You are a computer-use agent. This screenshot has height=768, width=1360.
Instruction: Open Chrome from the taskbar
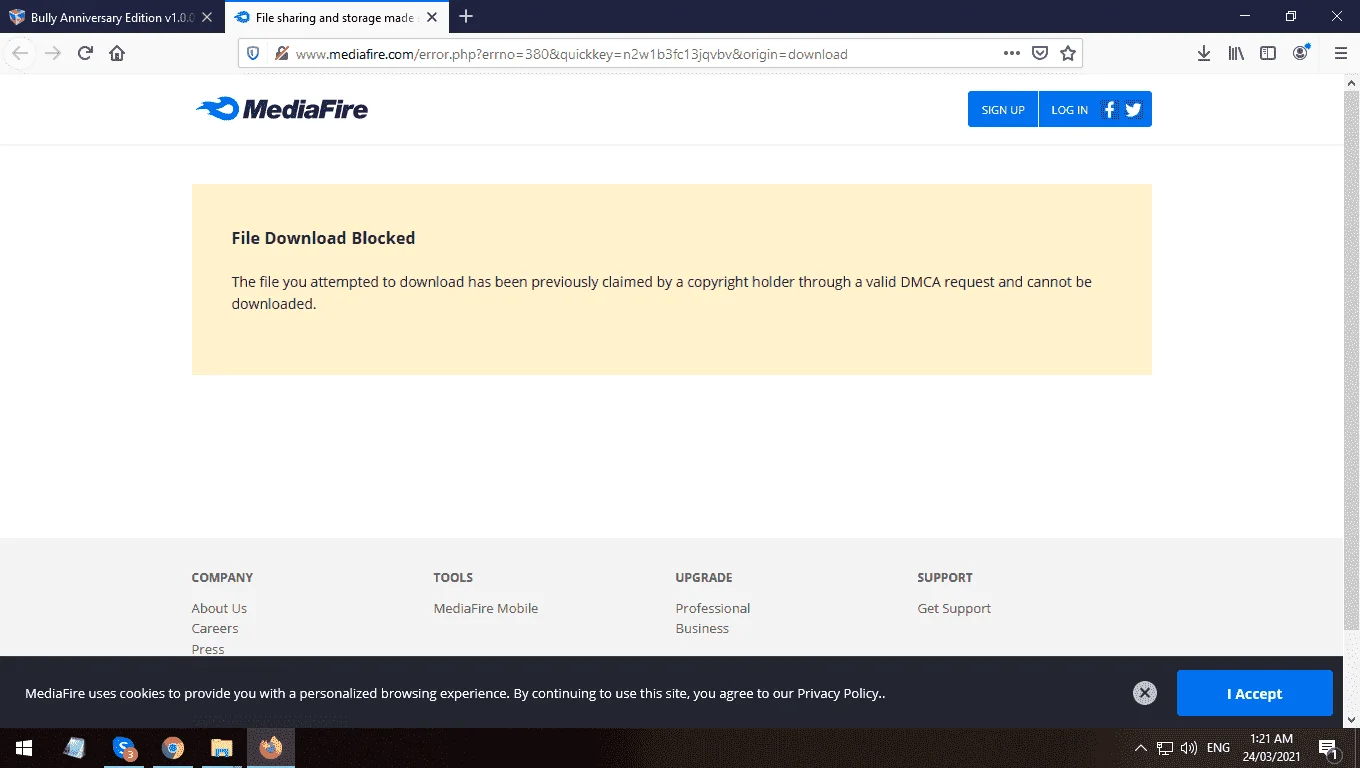(x=173, y=748)
